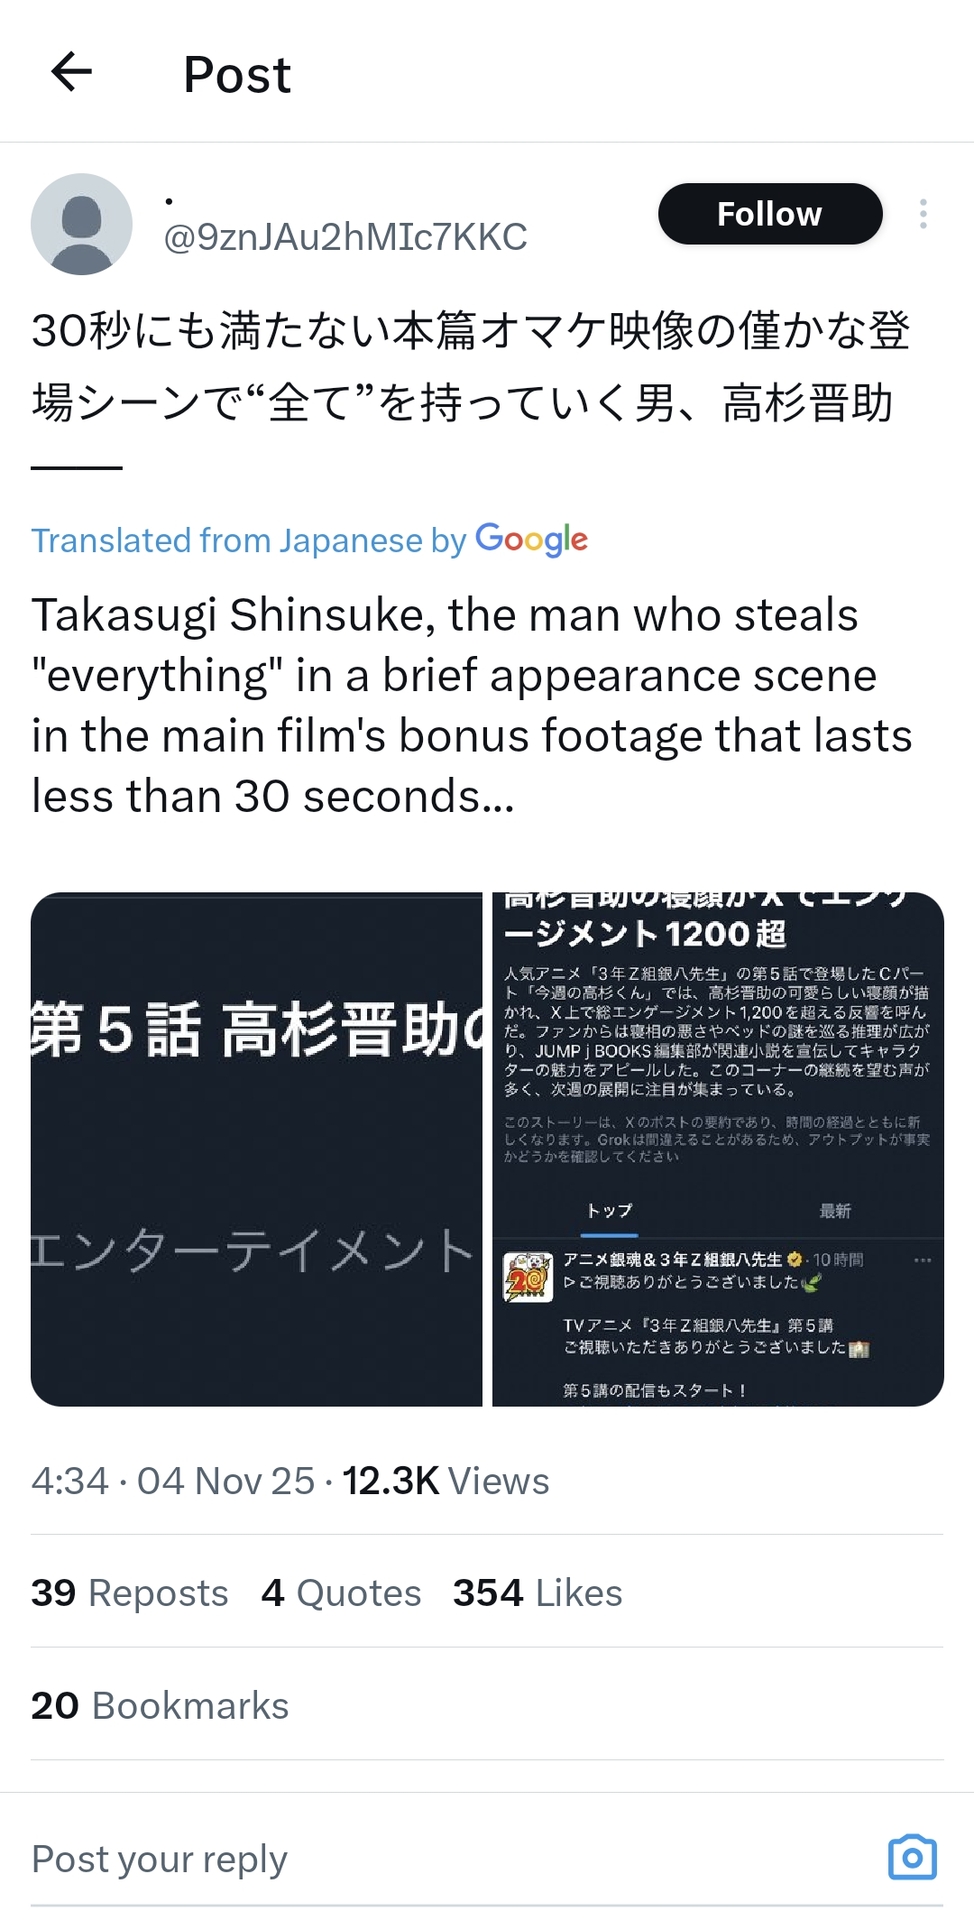
Task: Open the left image showing 第5話 高杉晋助
Action: pos(256,1149)
